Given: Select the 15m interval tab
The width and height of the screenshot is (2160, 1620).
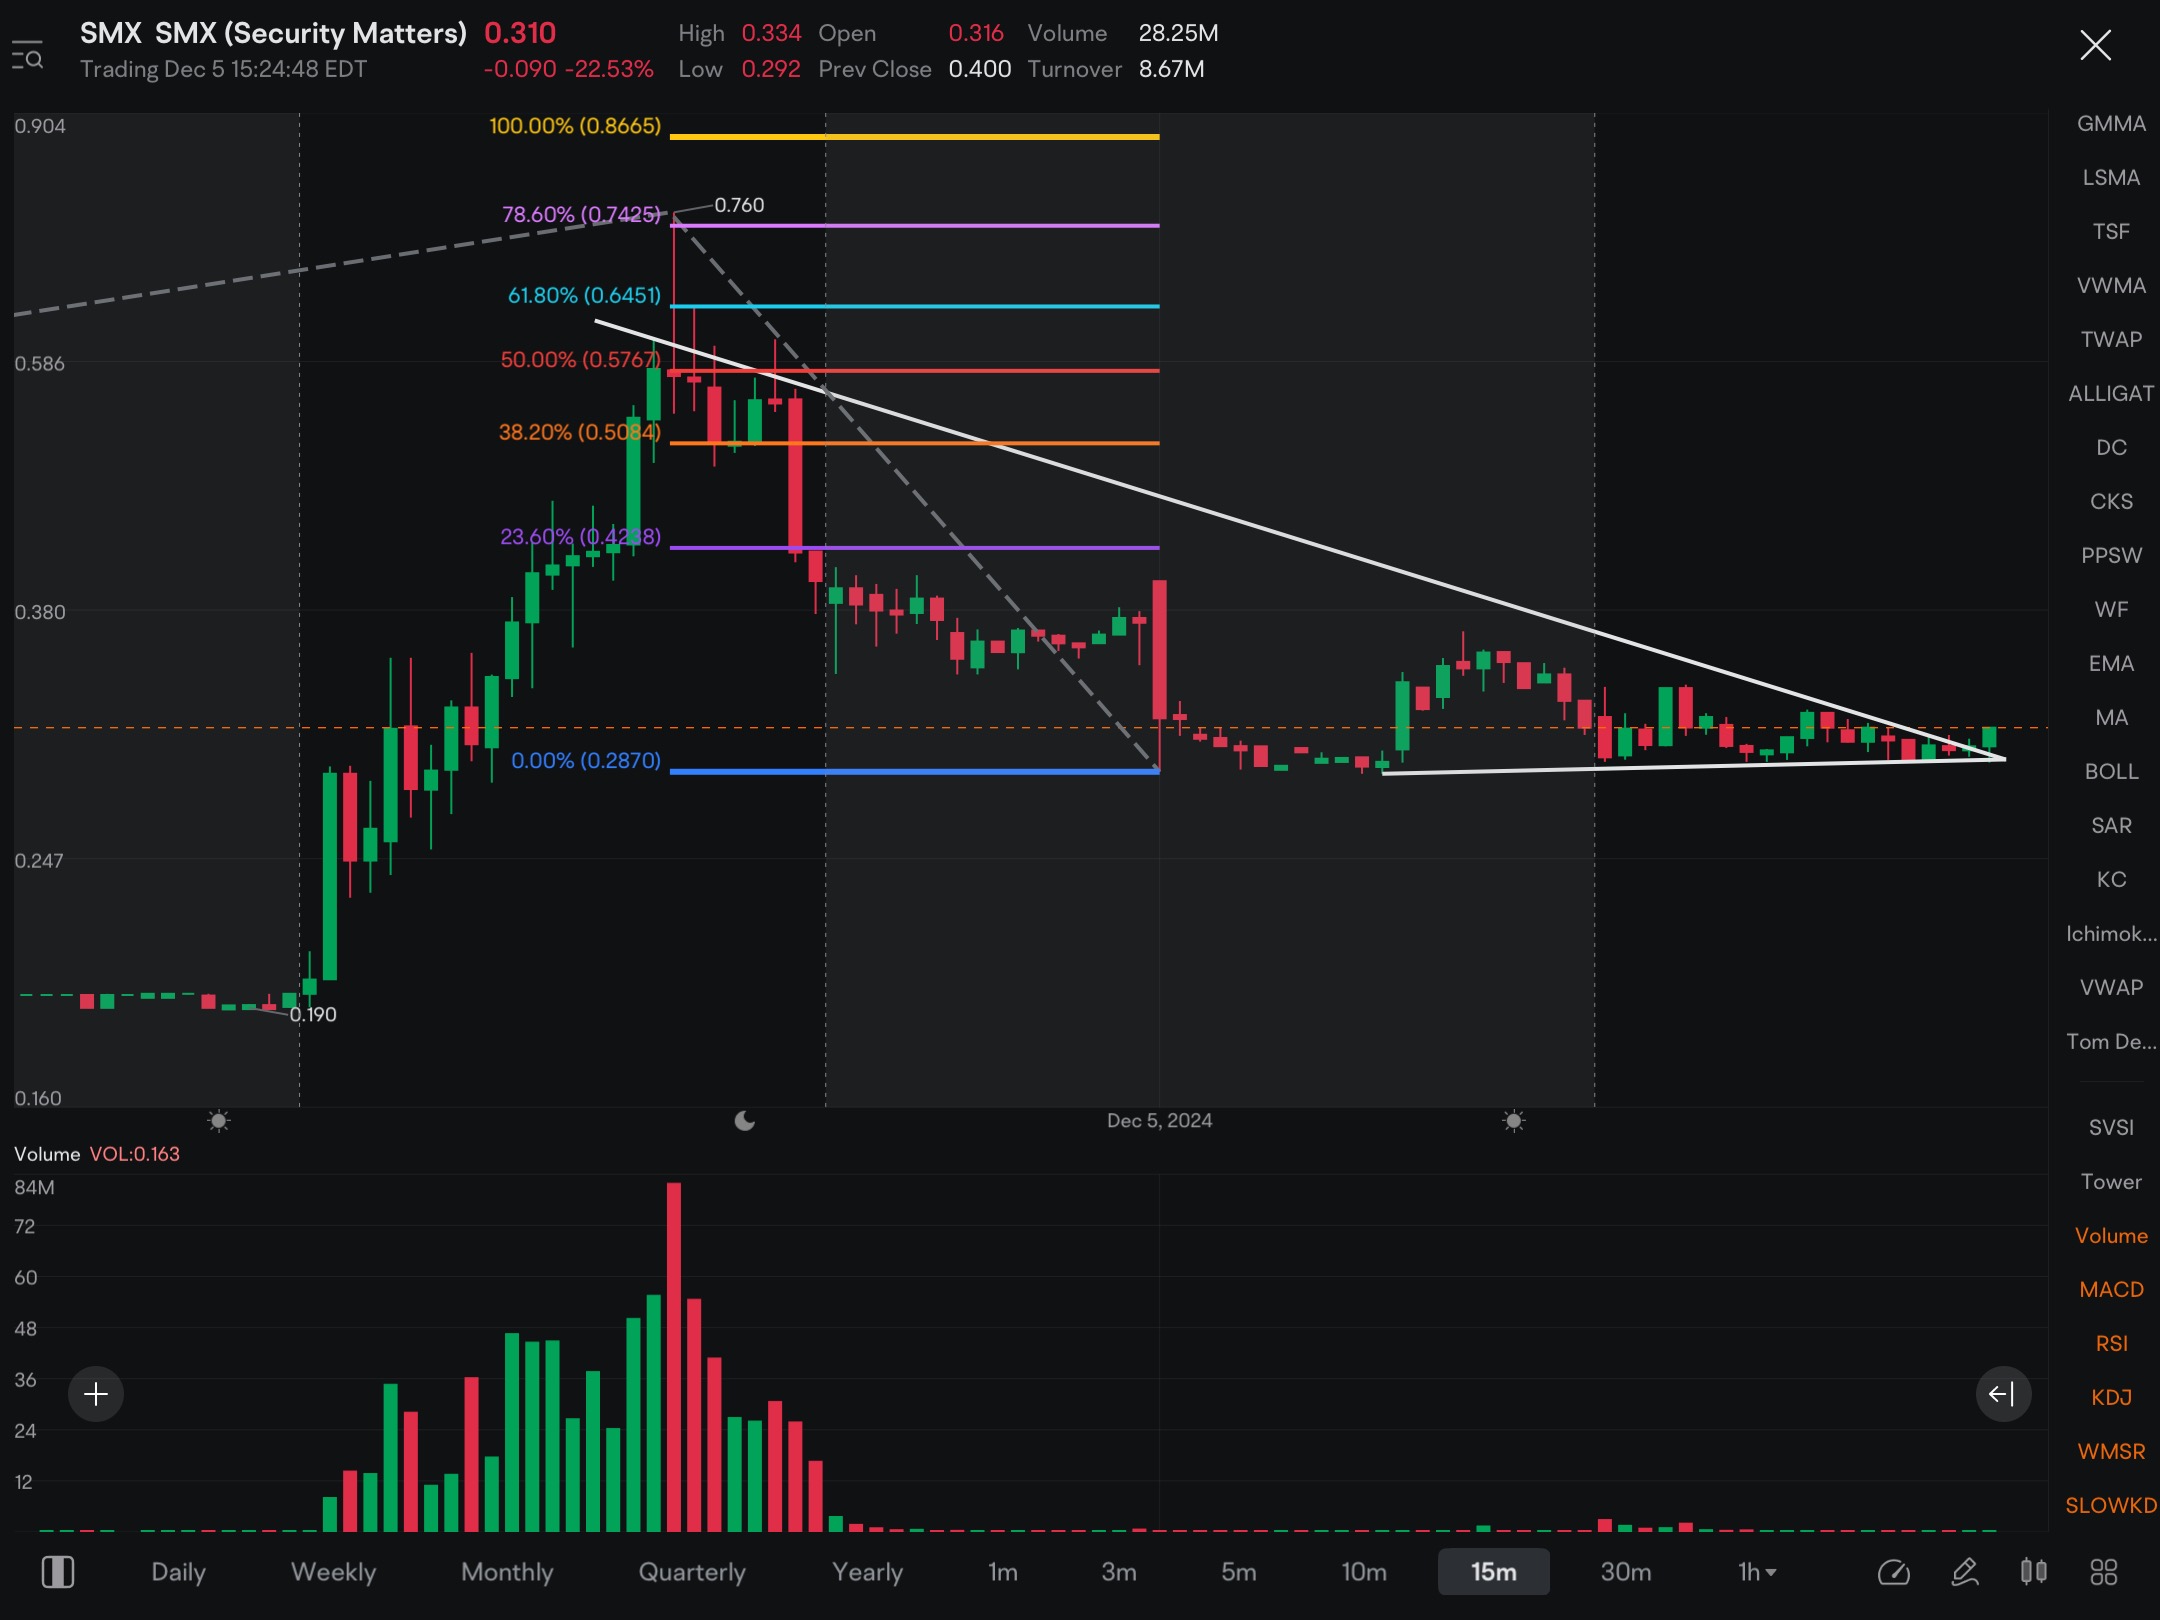Looking at the screenshot, I should click(1493, 1572).
